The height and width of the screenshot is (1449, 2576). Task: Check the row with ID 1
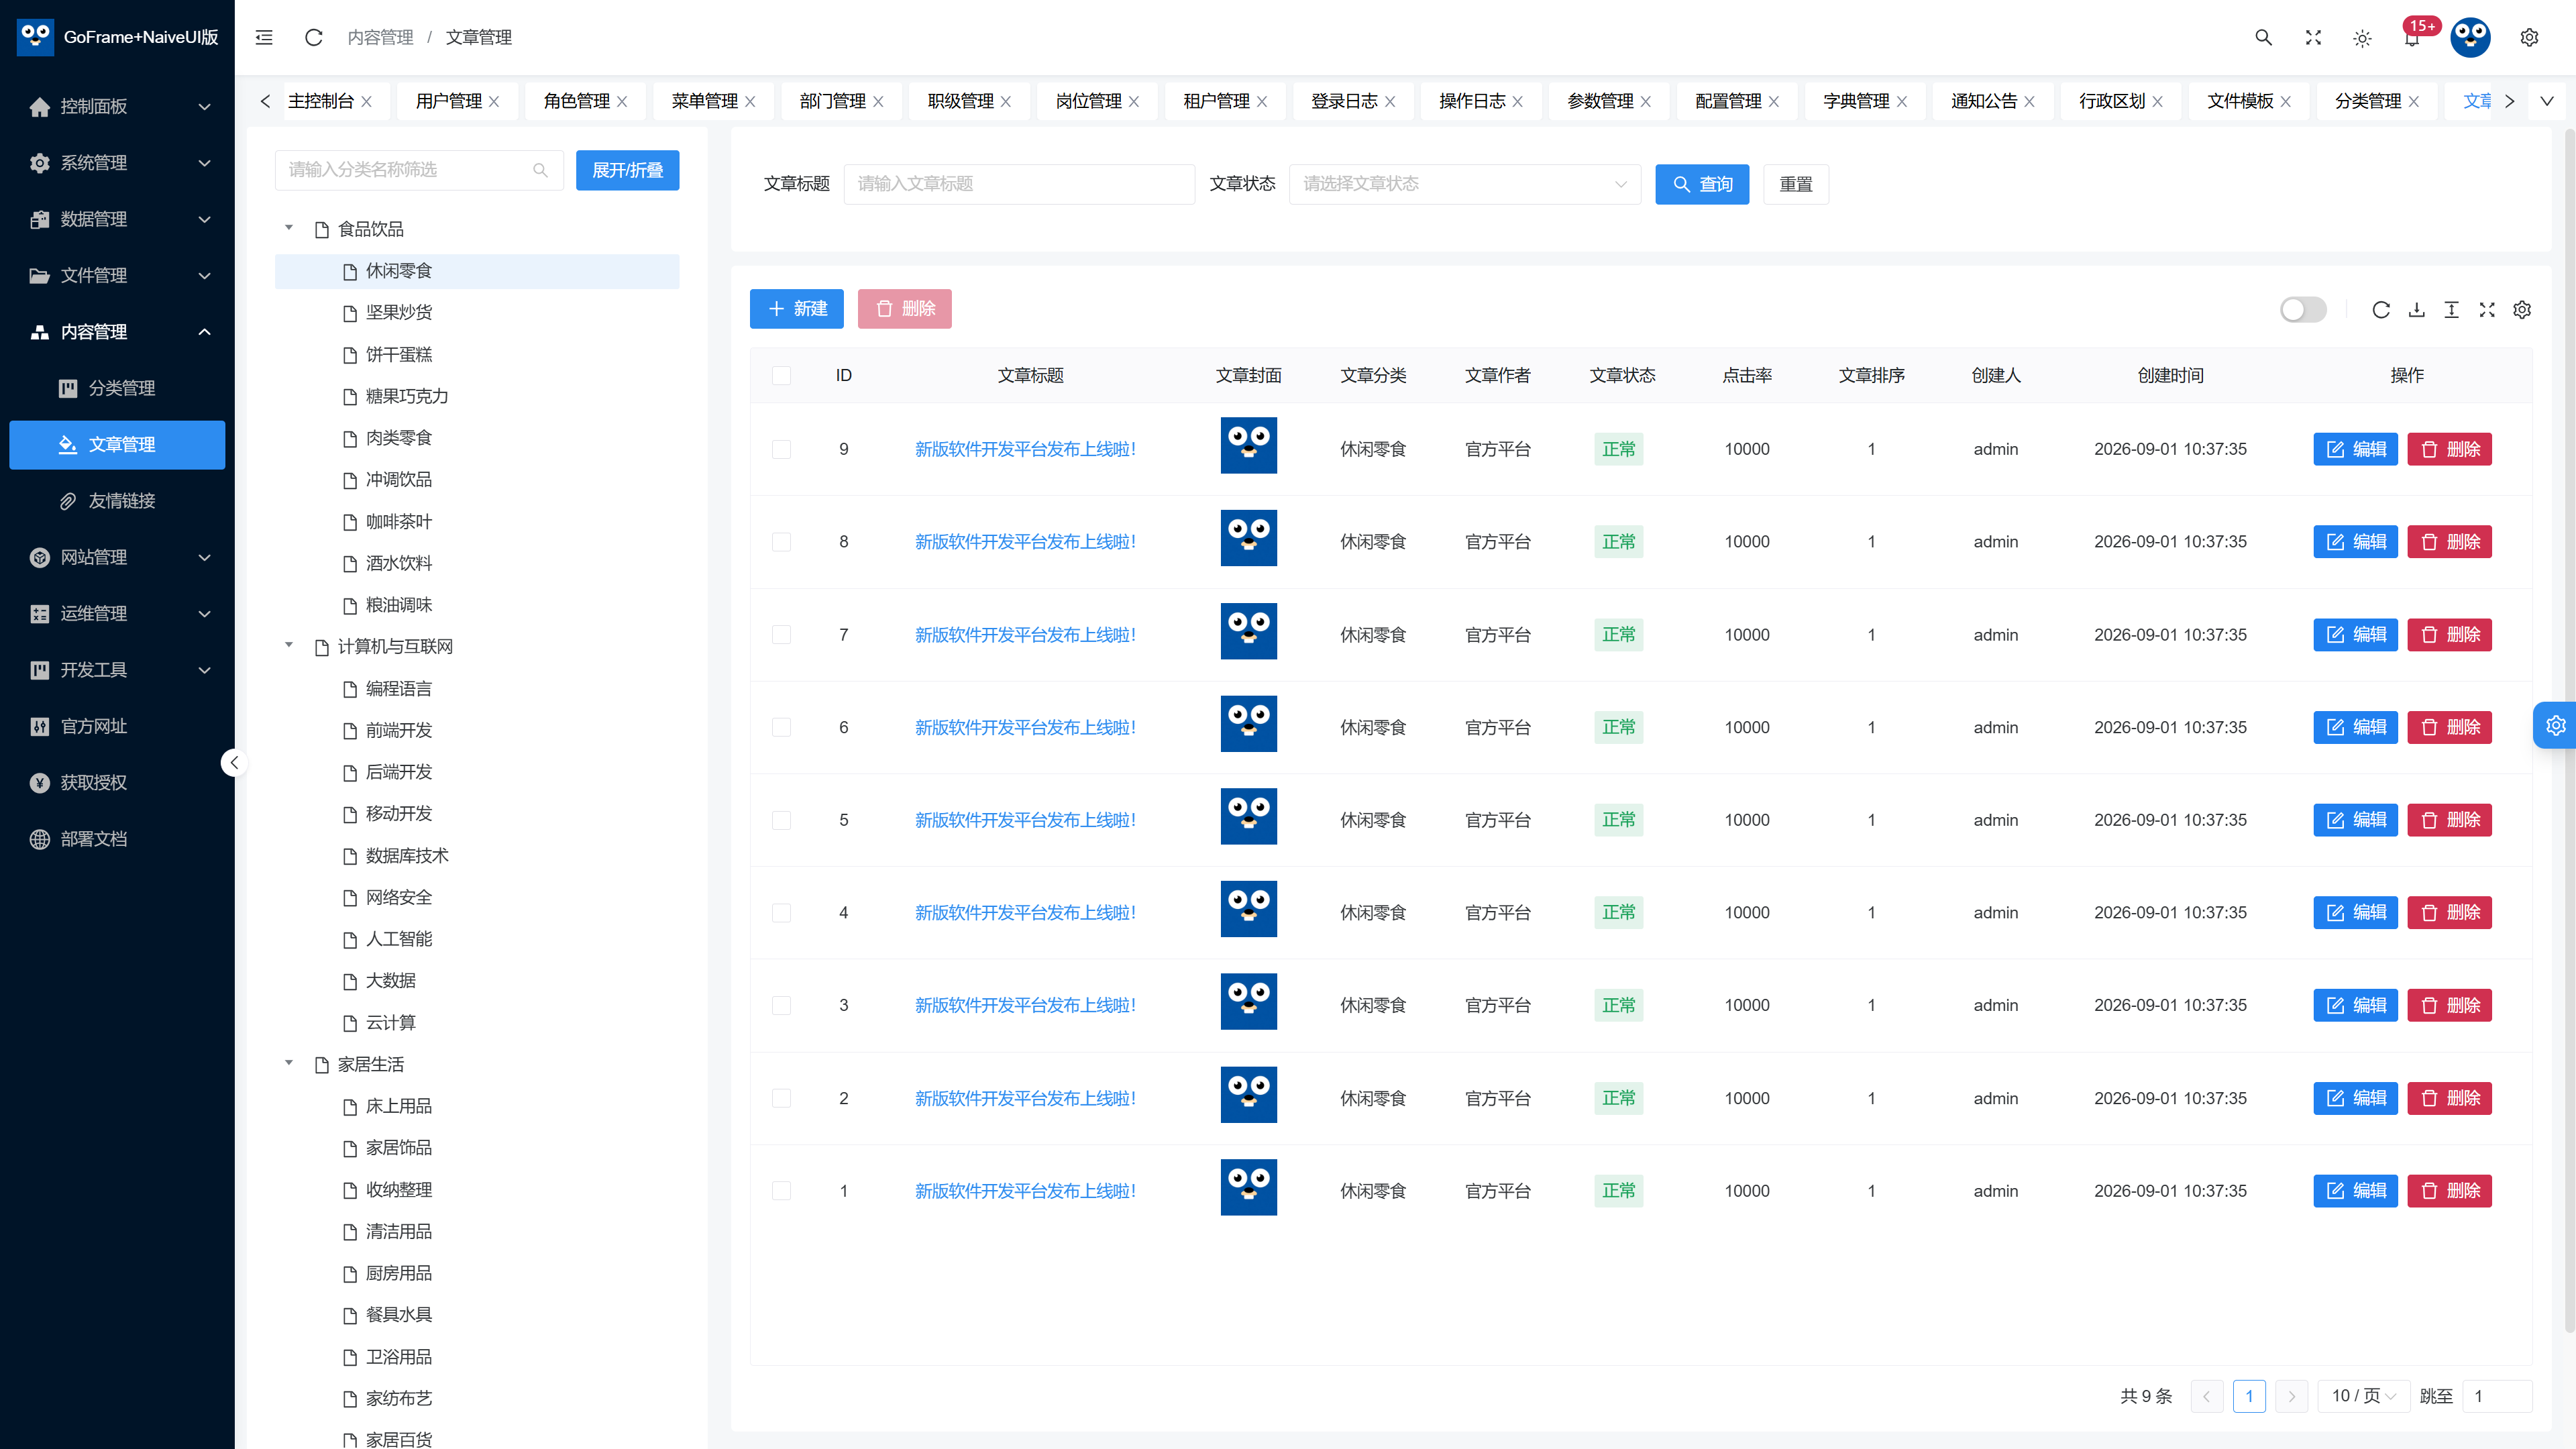tap(781, 1191)
